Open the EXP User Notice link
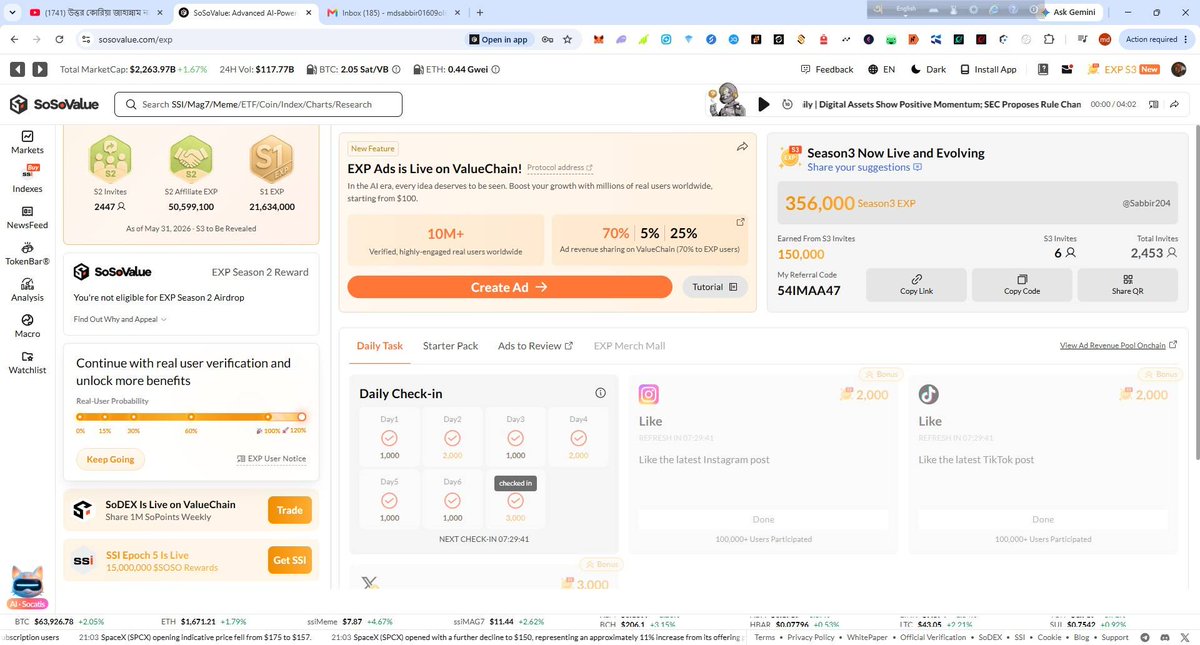 tap(271, 459)
